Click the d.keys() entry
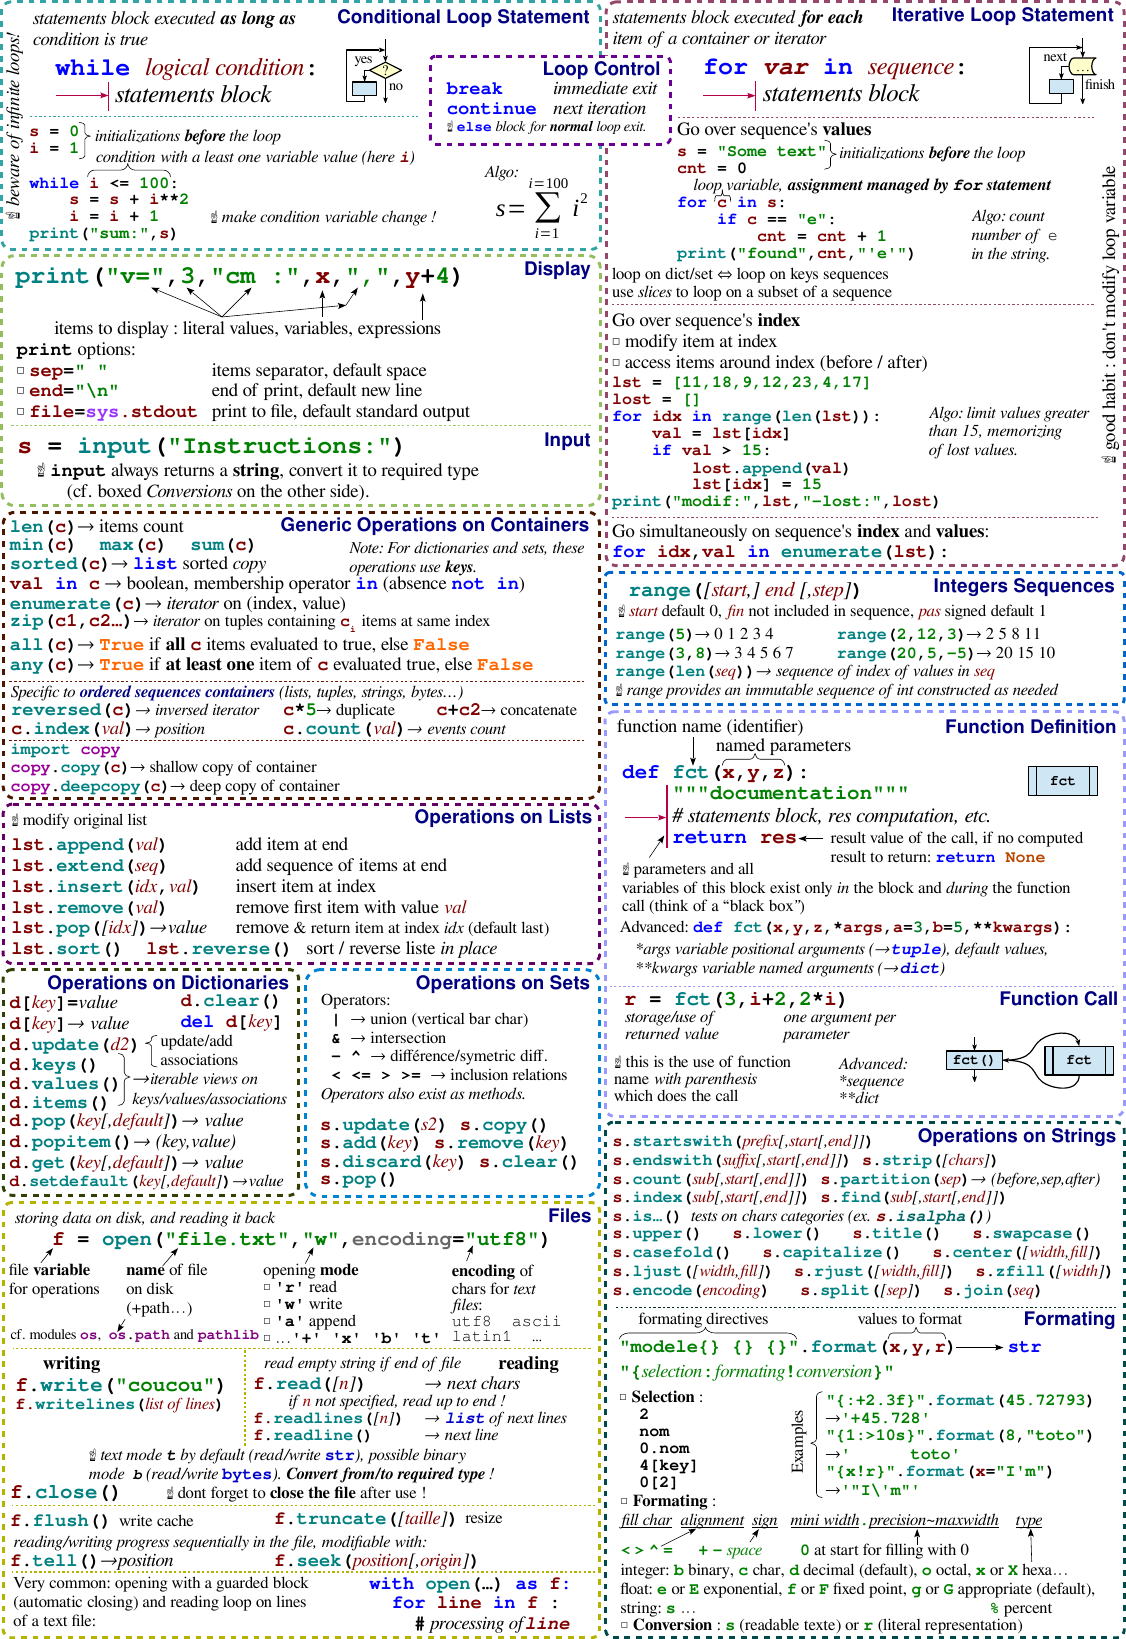 click(53, 1065)
